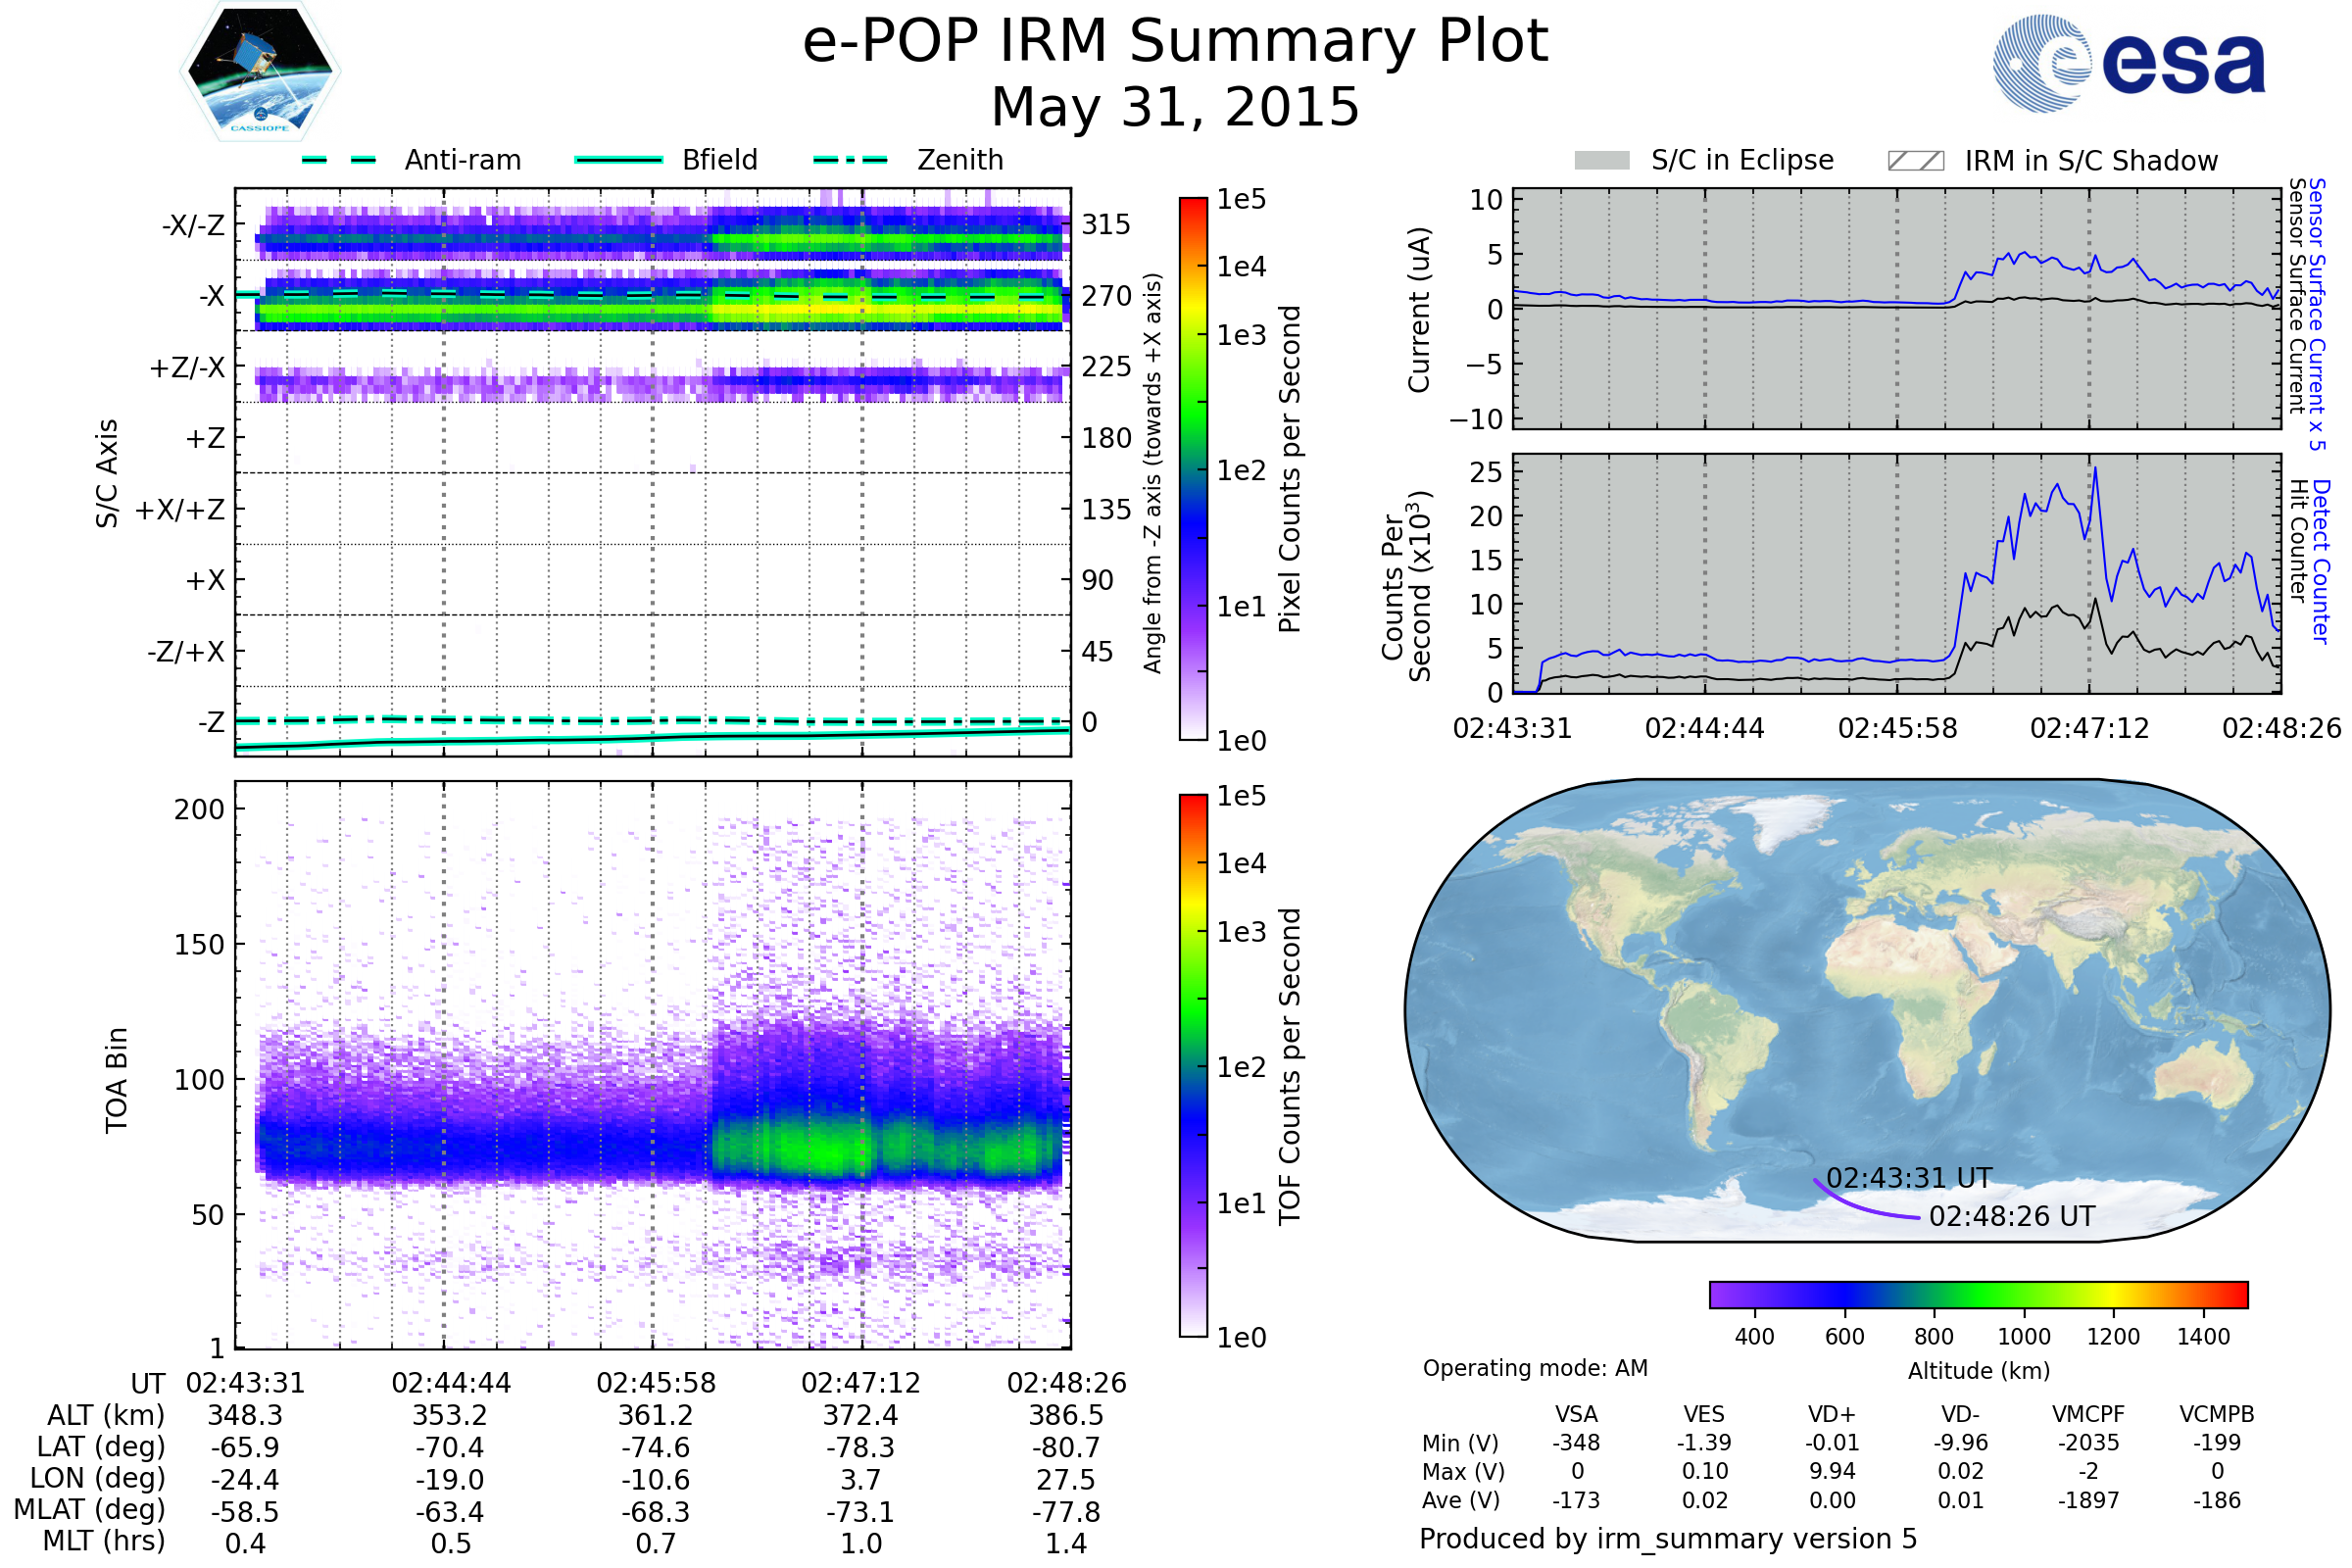2352x1568 pixels.
Task: Click the Altitude (km) horizontal colorbar
Action: tap(1978, 1294)
